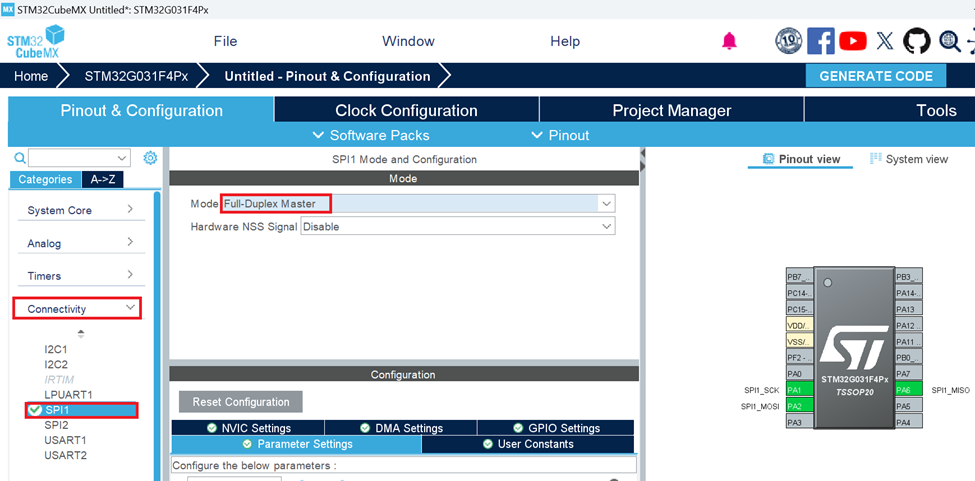Expand the Timers category
The image size is (975, 481).
coord(80,275)
